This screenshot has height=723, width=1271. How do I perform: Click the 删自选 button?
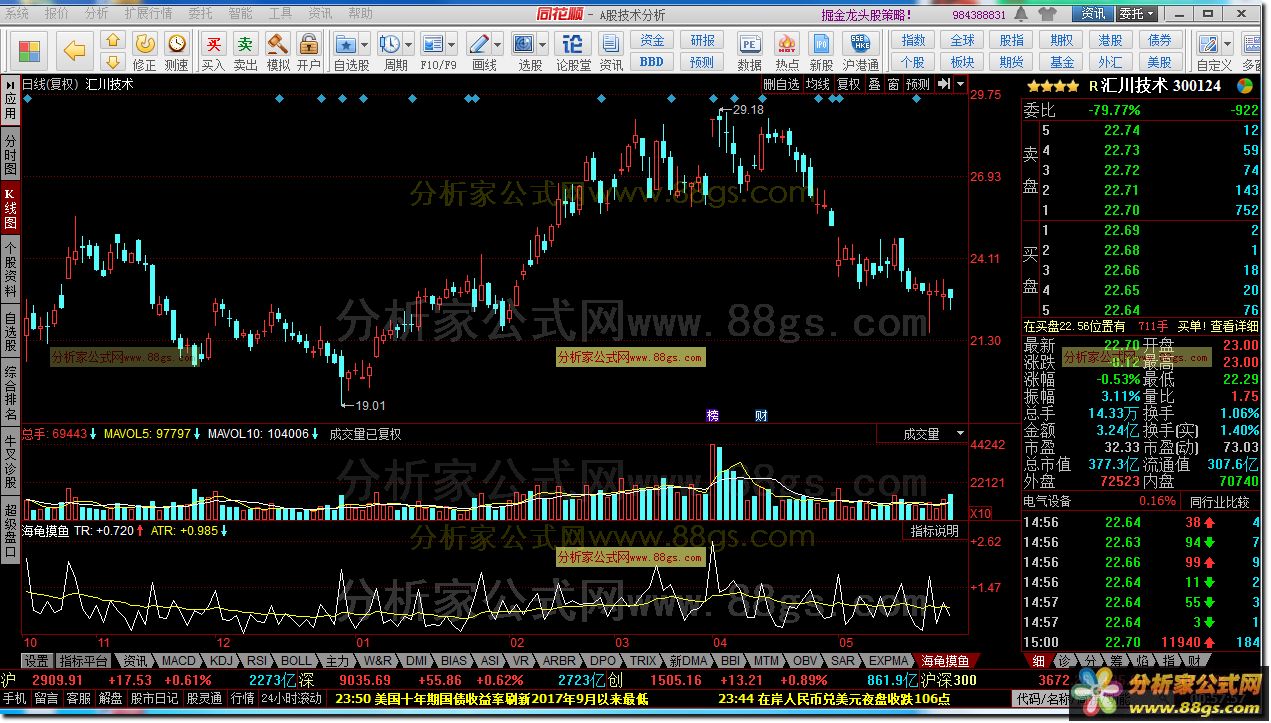(781, 85)
